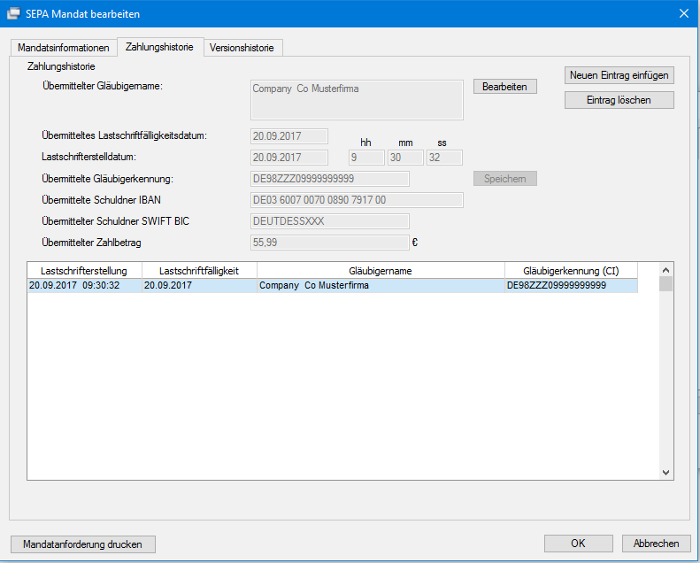The image size is (700, 563).
Task: Click the Übermittelte Schuldner IBAN label
Action: pos(101,200)
